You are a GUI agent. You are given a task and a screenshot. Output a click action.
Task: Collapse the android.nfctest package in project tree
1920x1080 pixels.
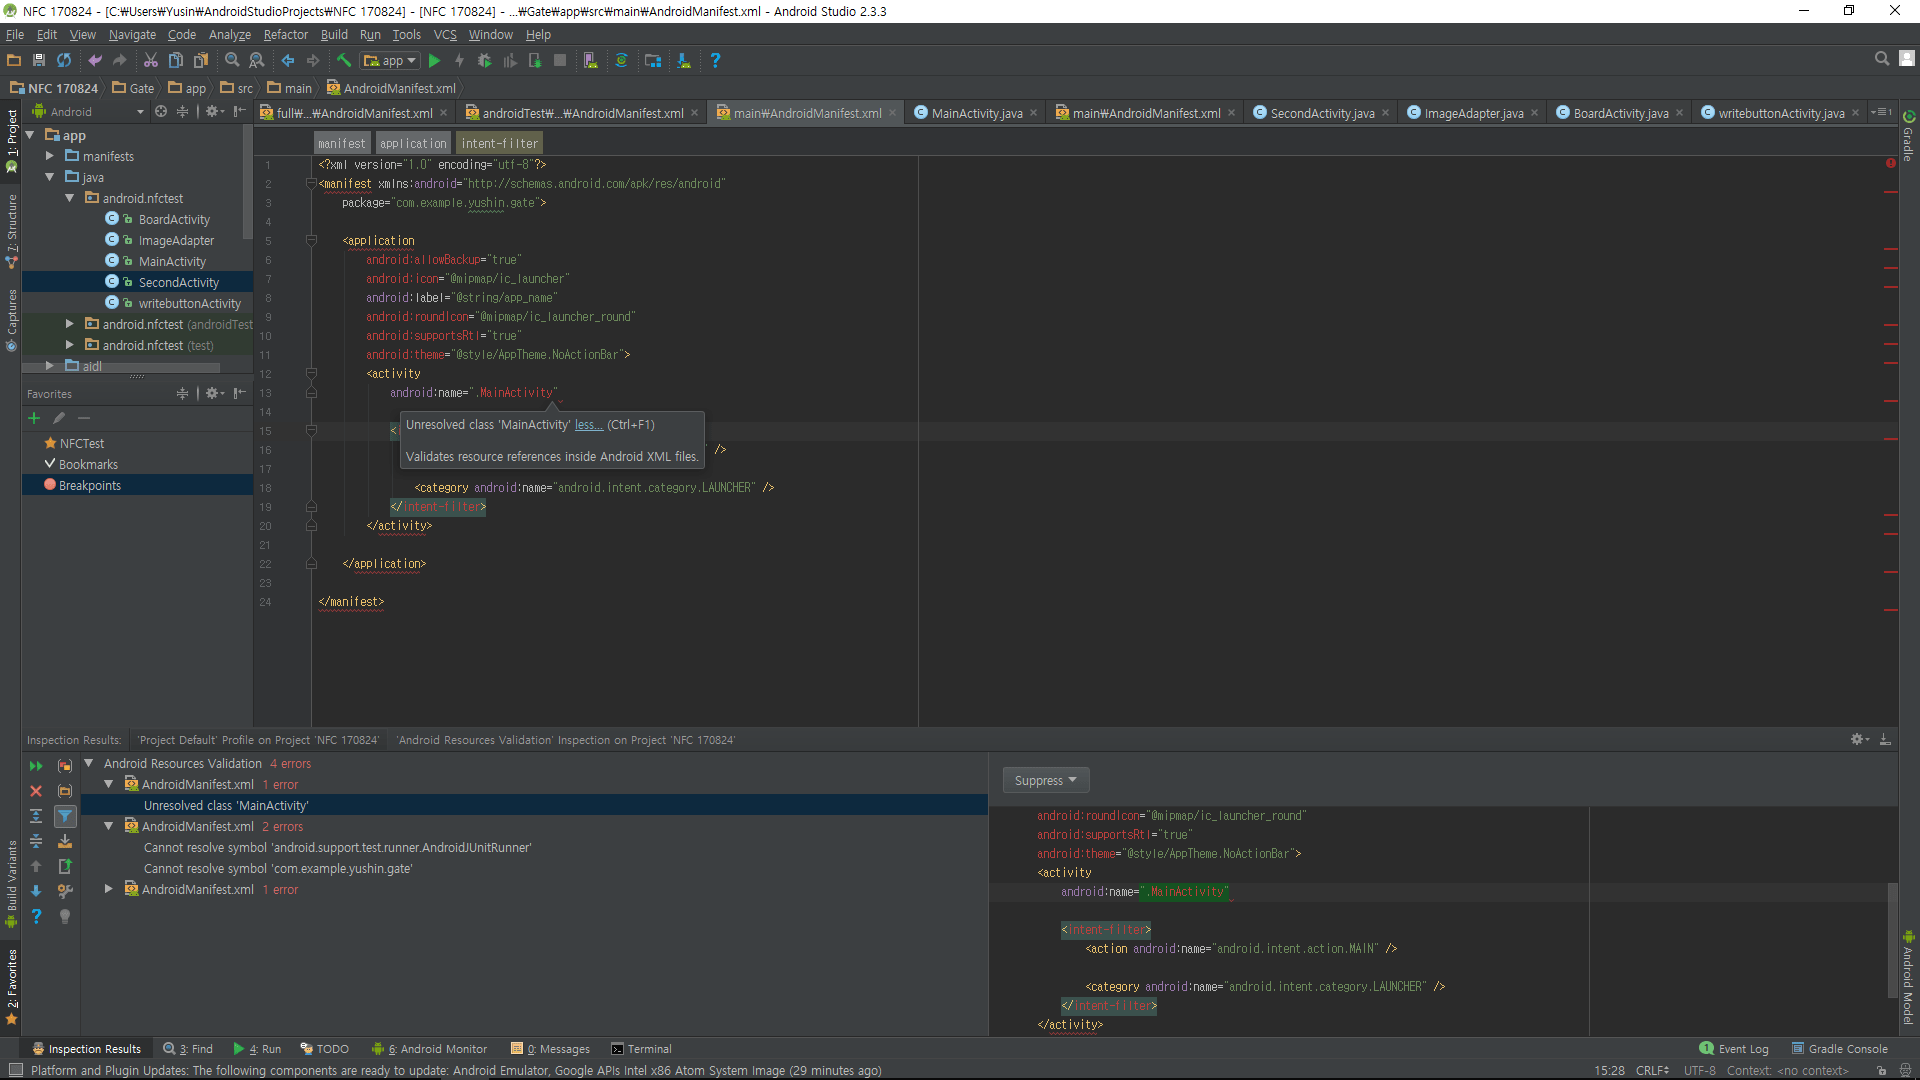(x=69, y=198)
